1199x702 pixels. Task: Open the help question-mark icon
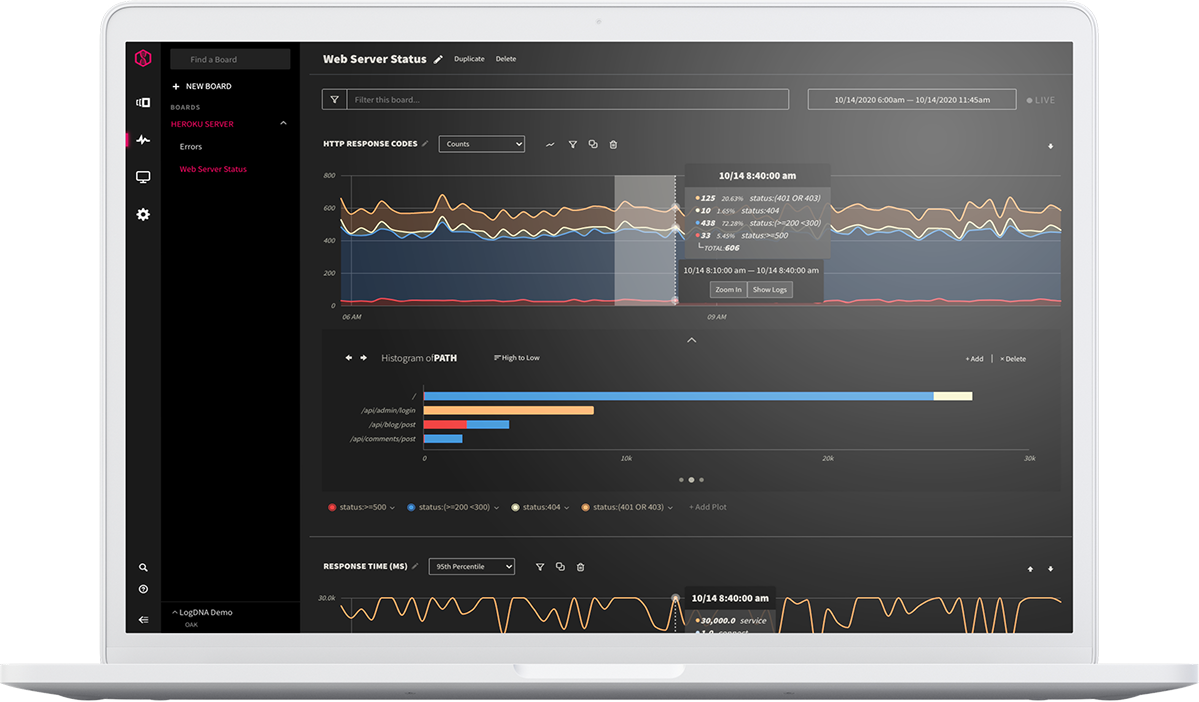click(142, 589)
